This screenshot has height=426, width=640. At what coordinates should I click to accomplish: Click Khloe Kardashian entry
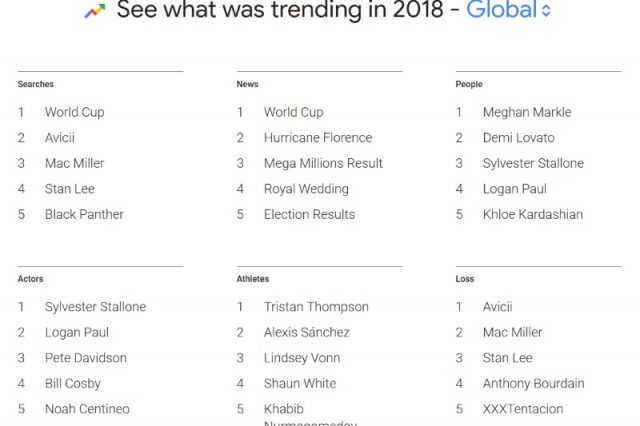[x=533, y=214]
